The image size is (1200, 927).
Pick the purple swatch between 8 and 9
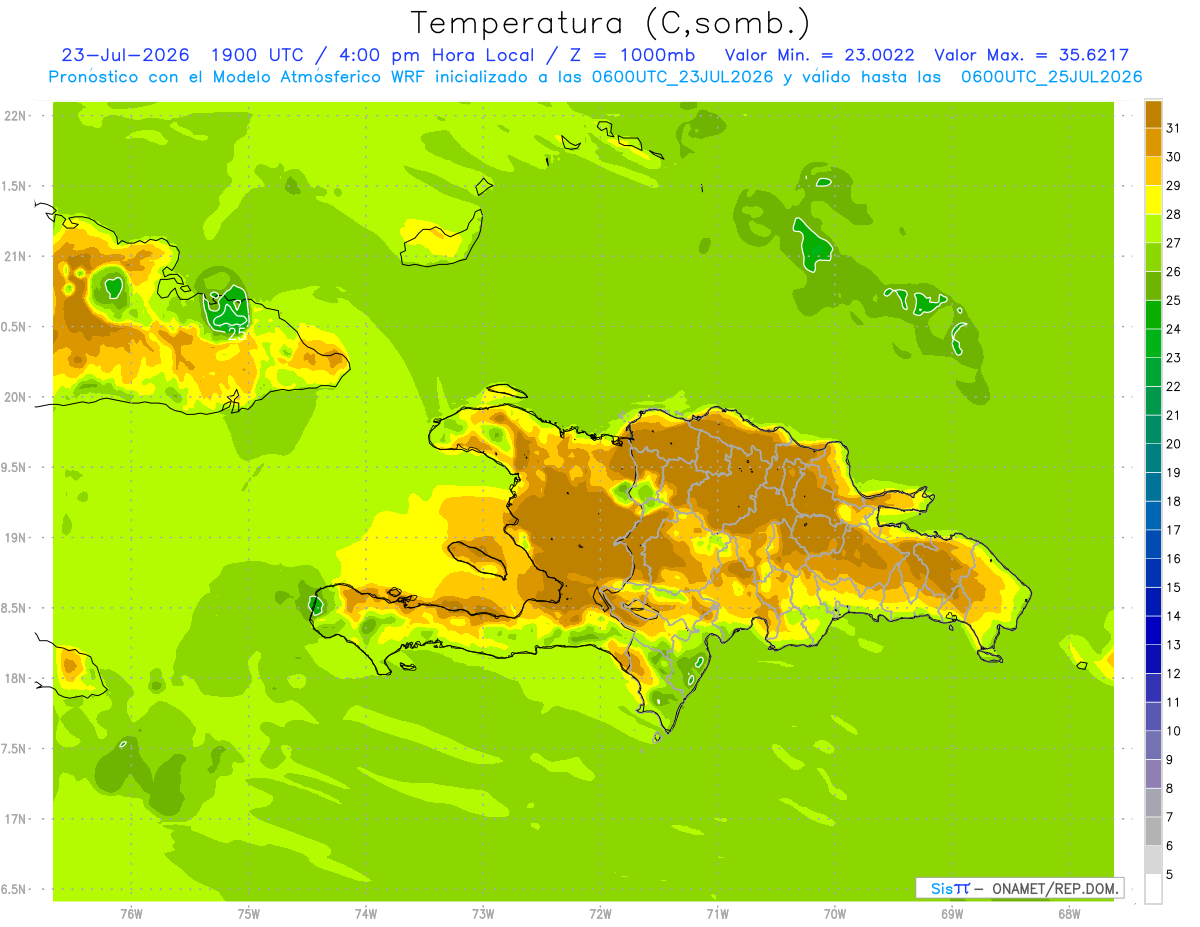1153,774
